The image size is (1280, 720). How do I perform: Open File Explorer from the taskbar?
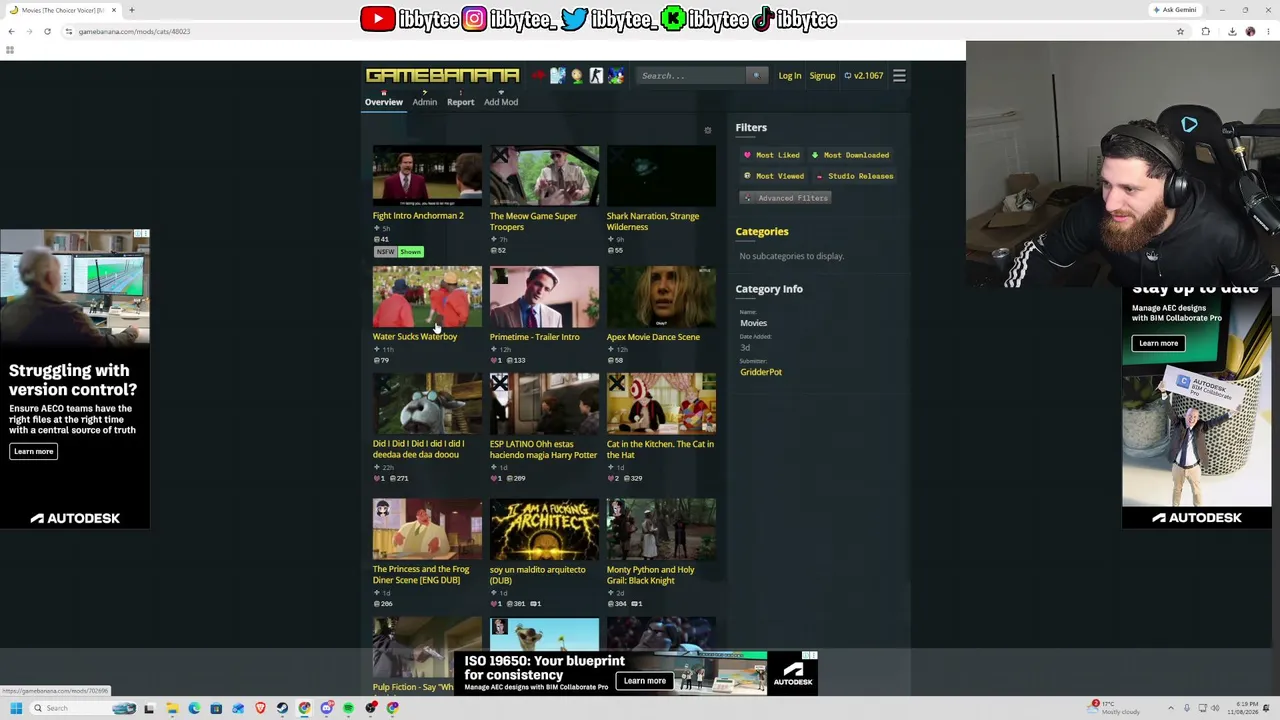click(x=172, y=708)
